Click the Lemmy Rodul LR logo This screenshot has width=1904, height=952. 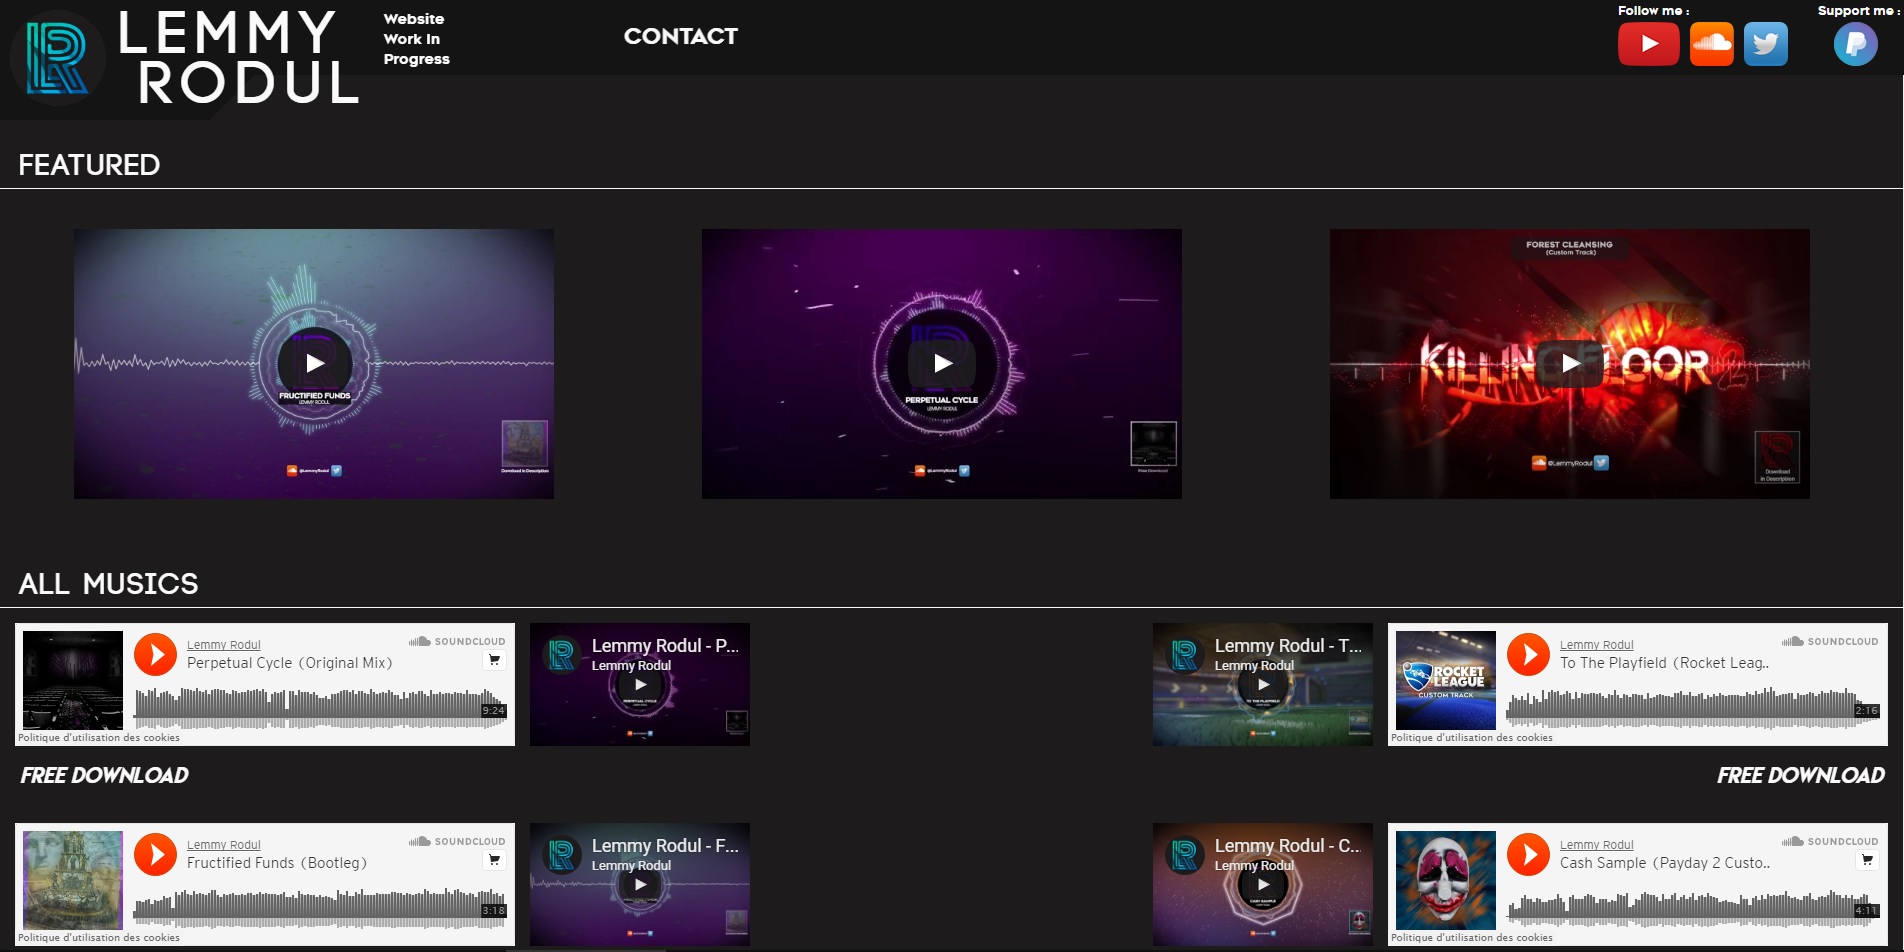pos(57,59)
